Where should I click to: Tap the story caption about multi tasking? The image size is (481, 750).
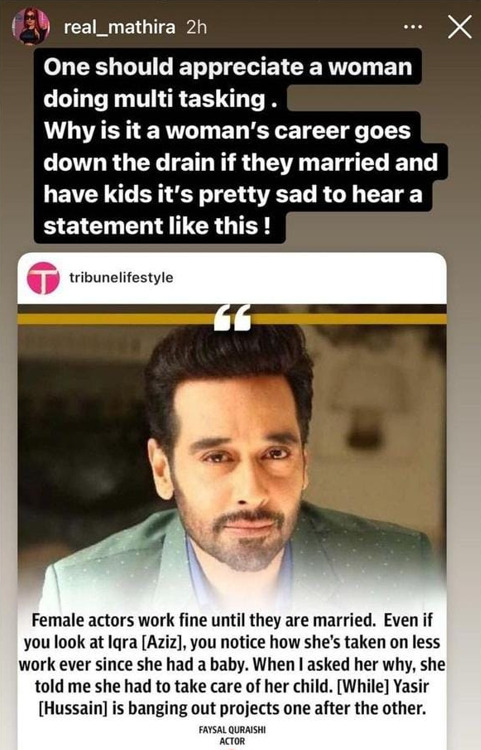pos(239,146)
